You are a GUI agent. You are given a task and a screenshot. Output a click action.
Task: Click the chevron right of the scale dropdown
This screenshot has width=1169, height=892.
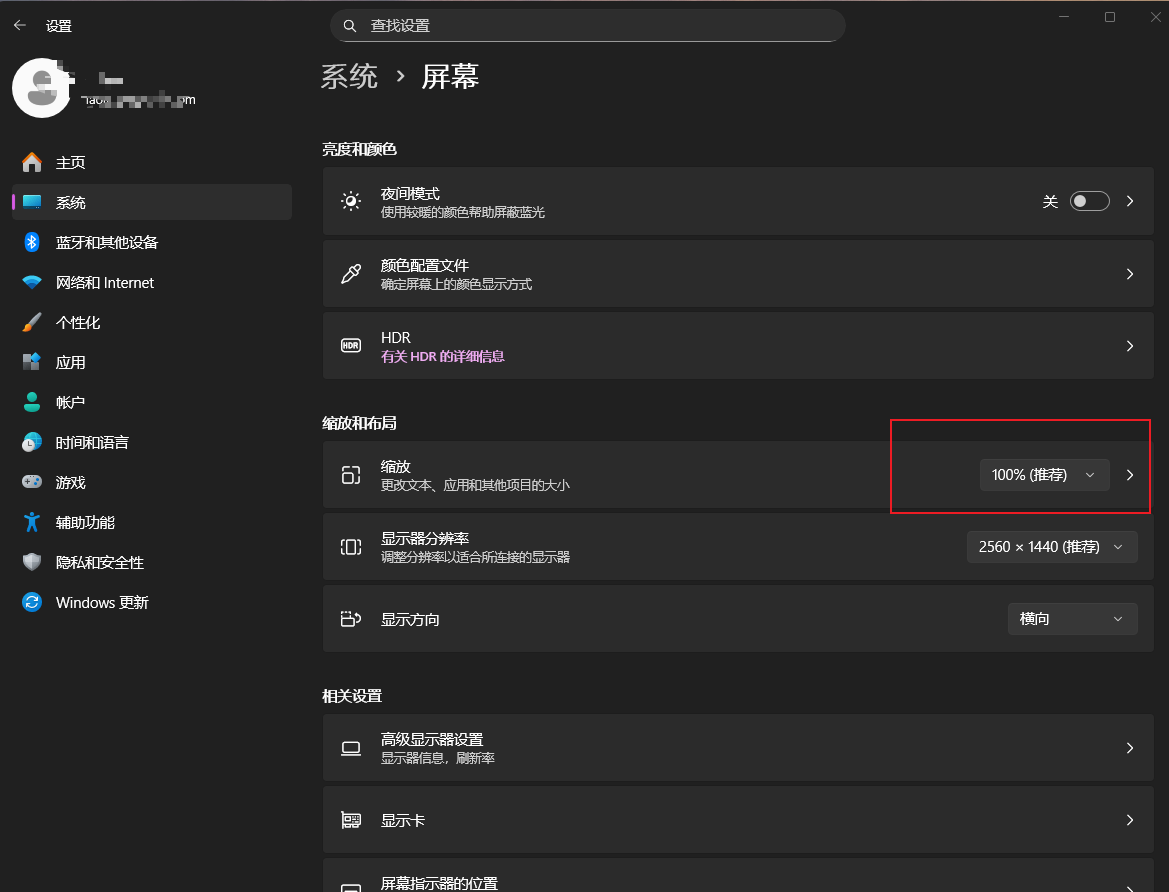tap(1130, 475)
